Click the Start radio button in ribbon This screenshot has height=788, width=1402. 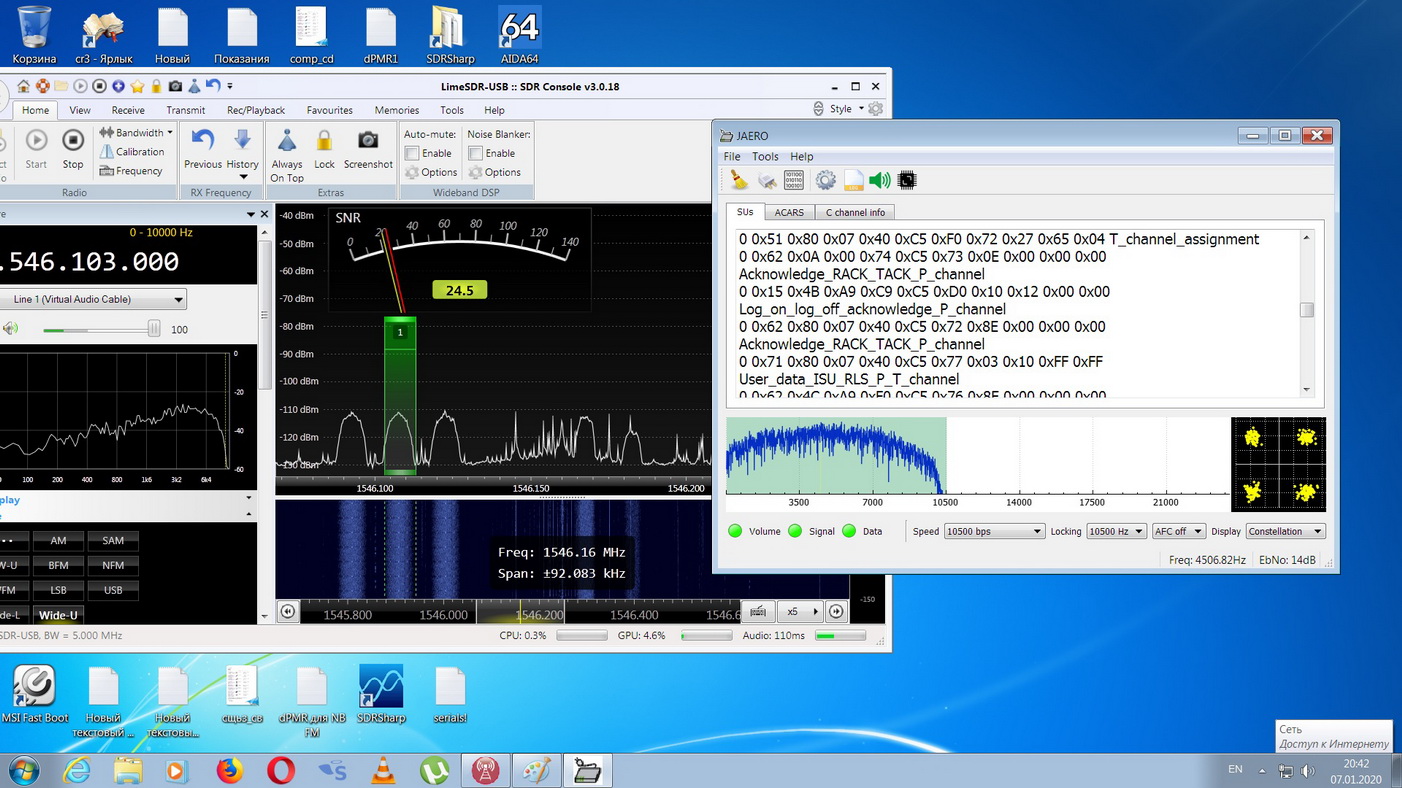point(36,149)
